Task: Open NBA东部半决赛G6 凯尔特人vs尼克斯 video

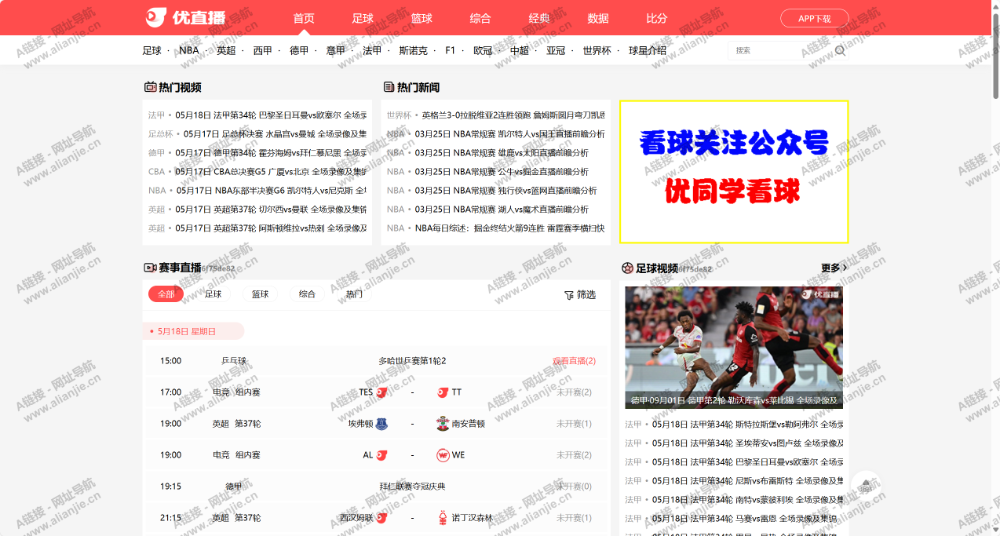Action: pos(272,190)
